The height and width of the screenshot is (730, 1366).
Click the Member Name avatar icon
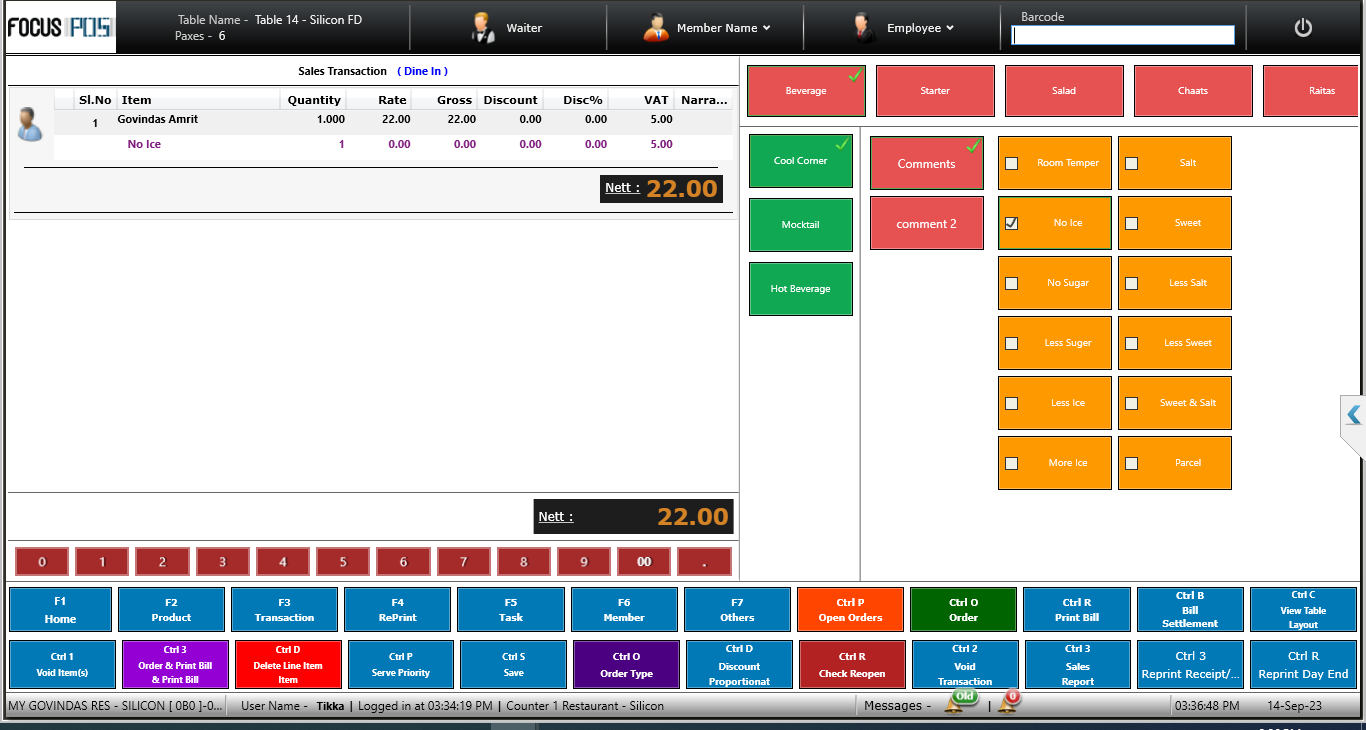pos(656,28)
